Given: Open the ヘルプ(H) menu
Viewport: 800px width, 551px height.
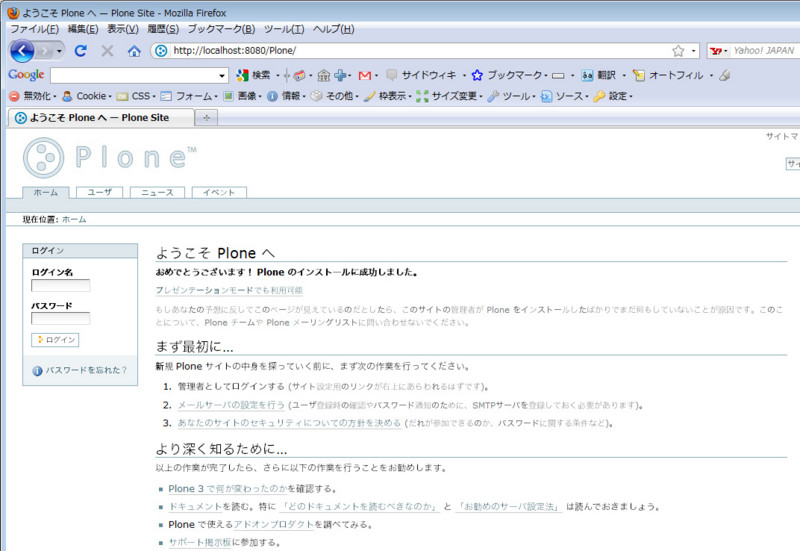Looking at the screenshot, I should pyautogui.click(x=333, y=29).
